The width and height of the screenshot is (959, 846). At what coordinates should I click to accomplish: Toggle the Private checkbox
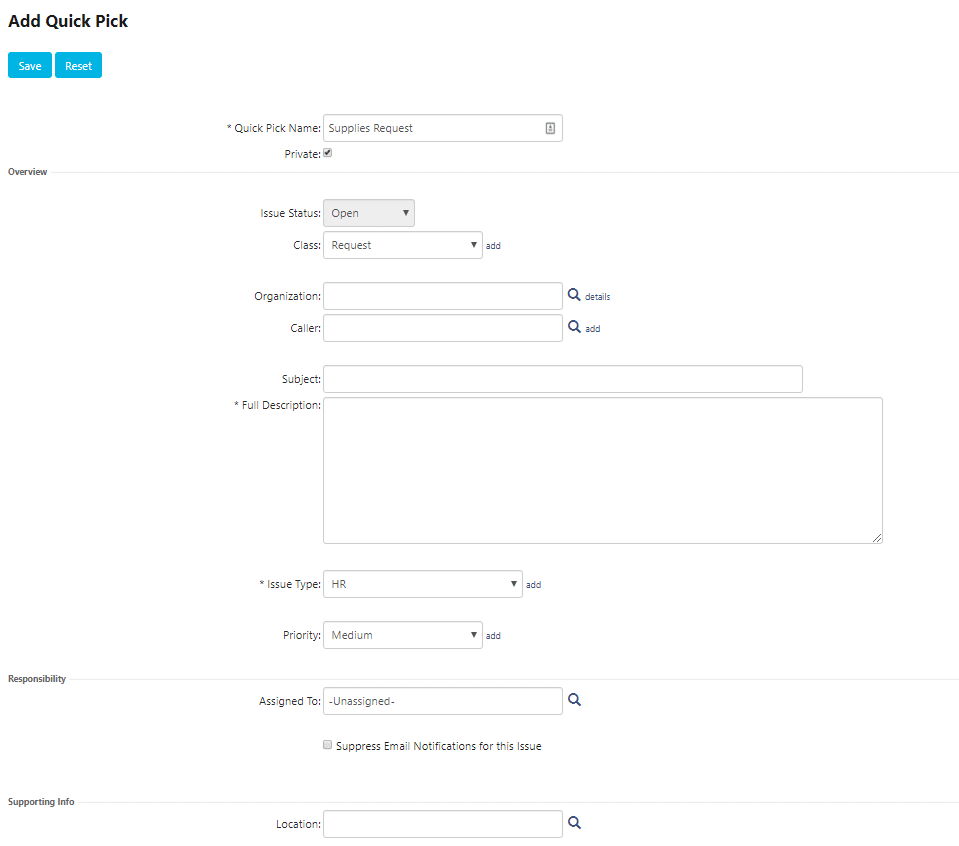[x=328, y=153]
